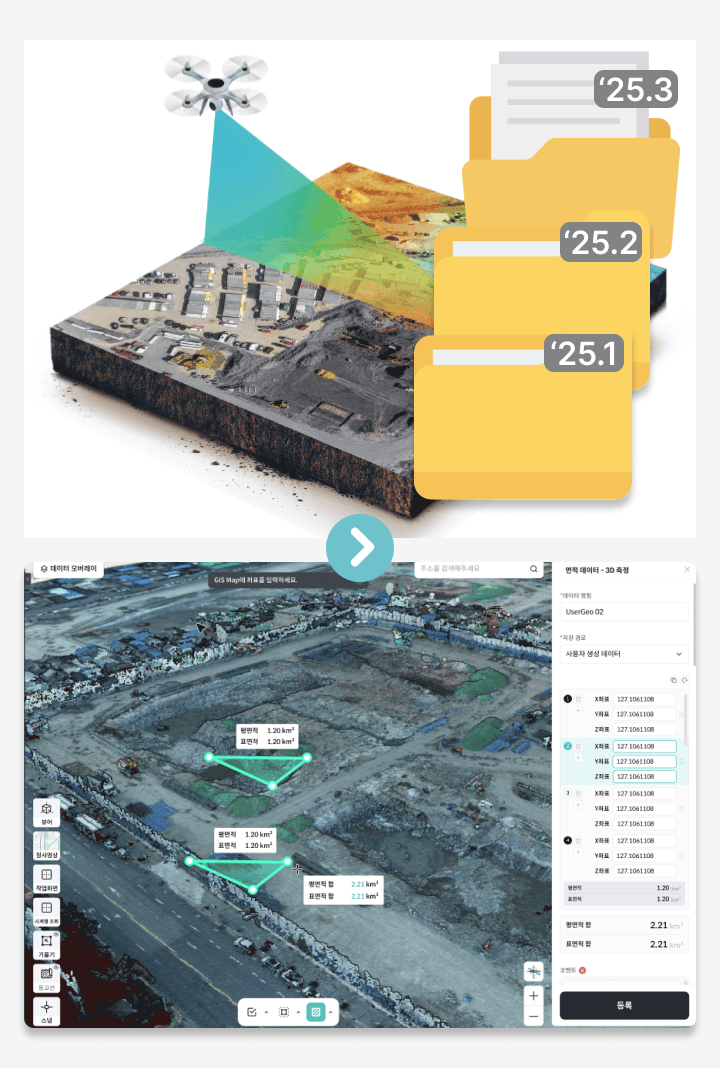This screenshot has height=1068, width=720.
Task: Expand options arrow beside the teal area tool
Action: (x=331, y=1012)
